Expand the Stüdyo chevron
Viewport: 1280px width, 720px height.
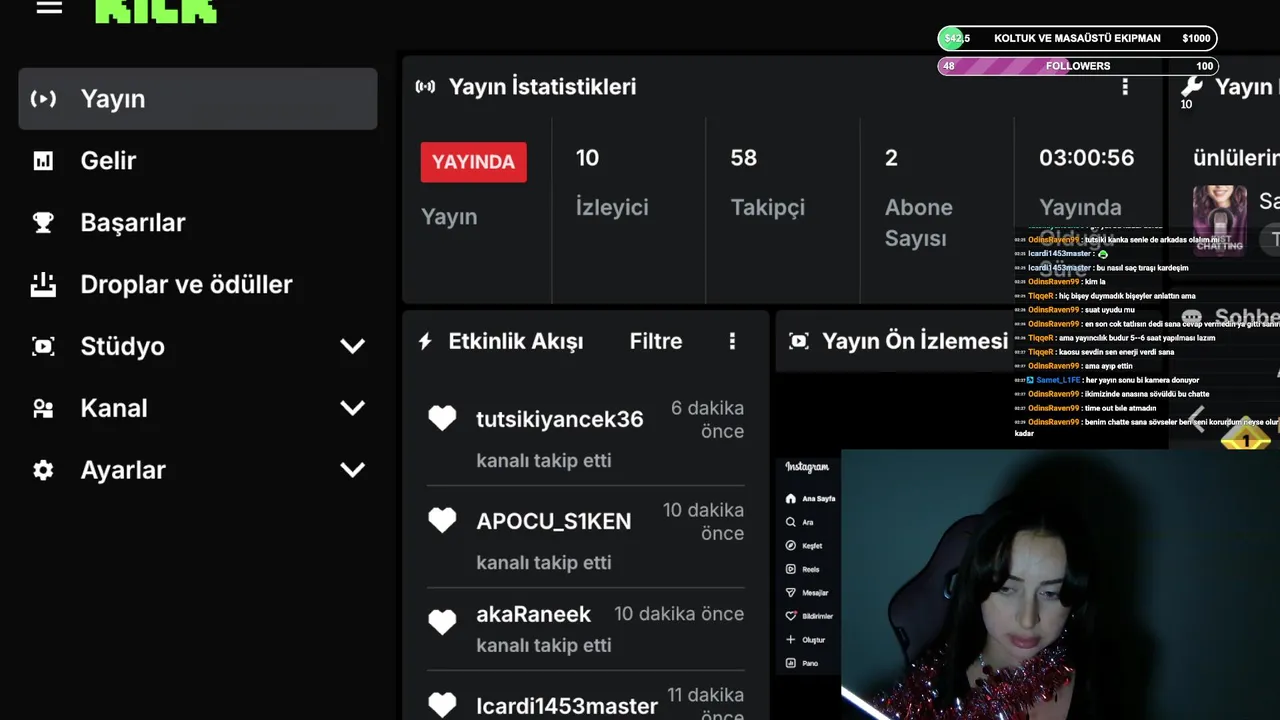[x=352, y=347]
